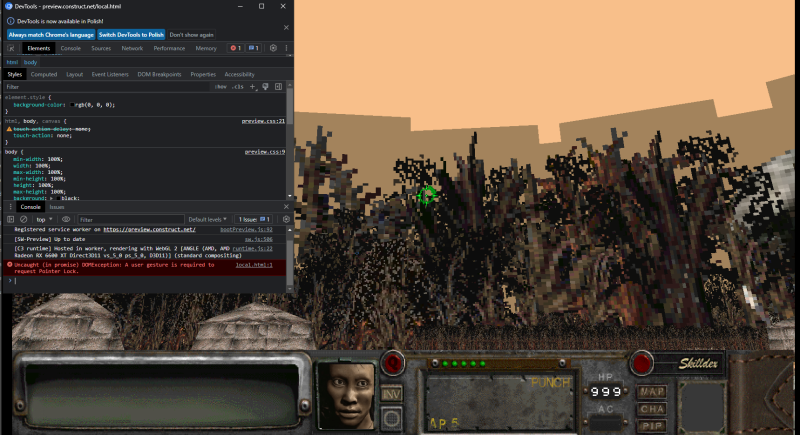Open the preview.css:21 source link
Screen dimensions: 800x435
[263, 121]
